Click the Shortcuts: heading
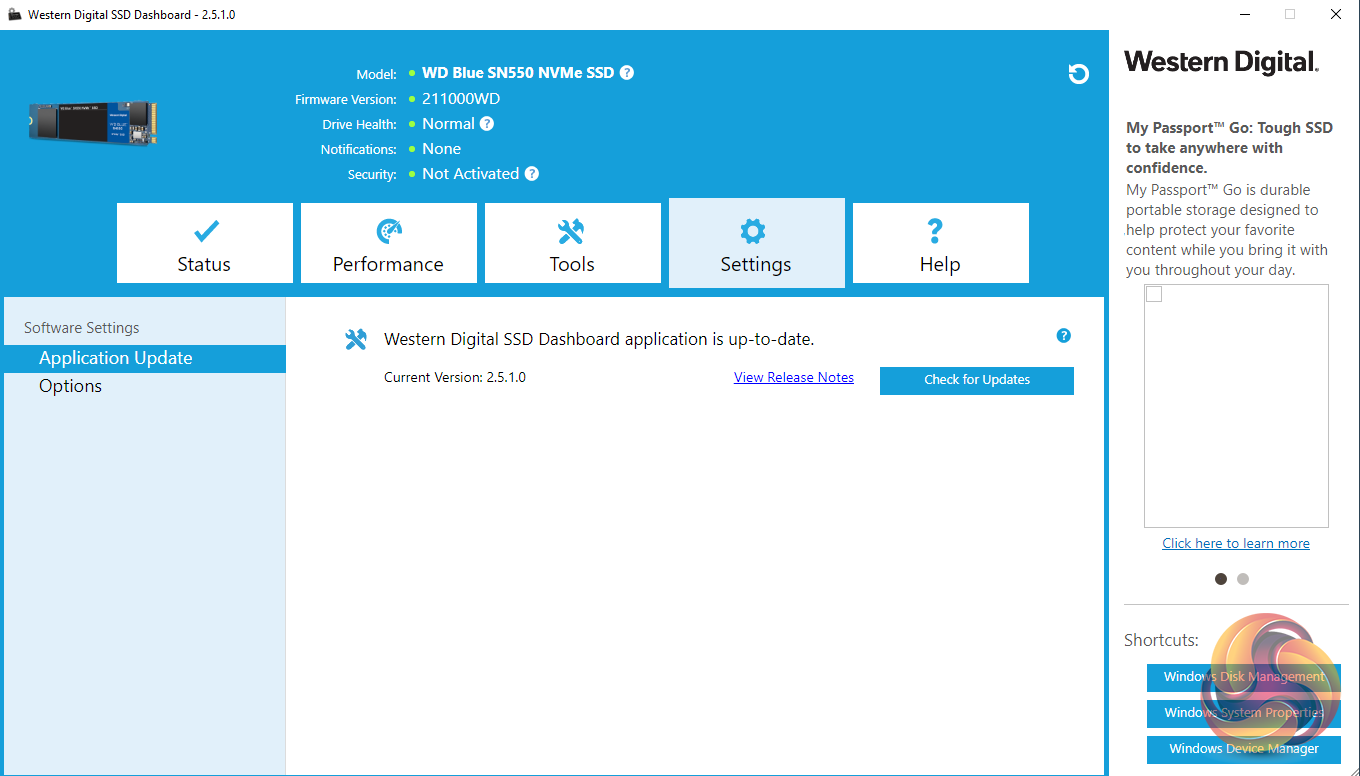Image resolution: width=1360 pixels, height=776 pixels. pyautogui.click(x=1161, y=640)
